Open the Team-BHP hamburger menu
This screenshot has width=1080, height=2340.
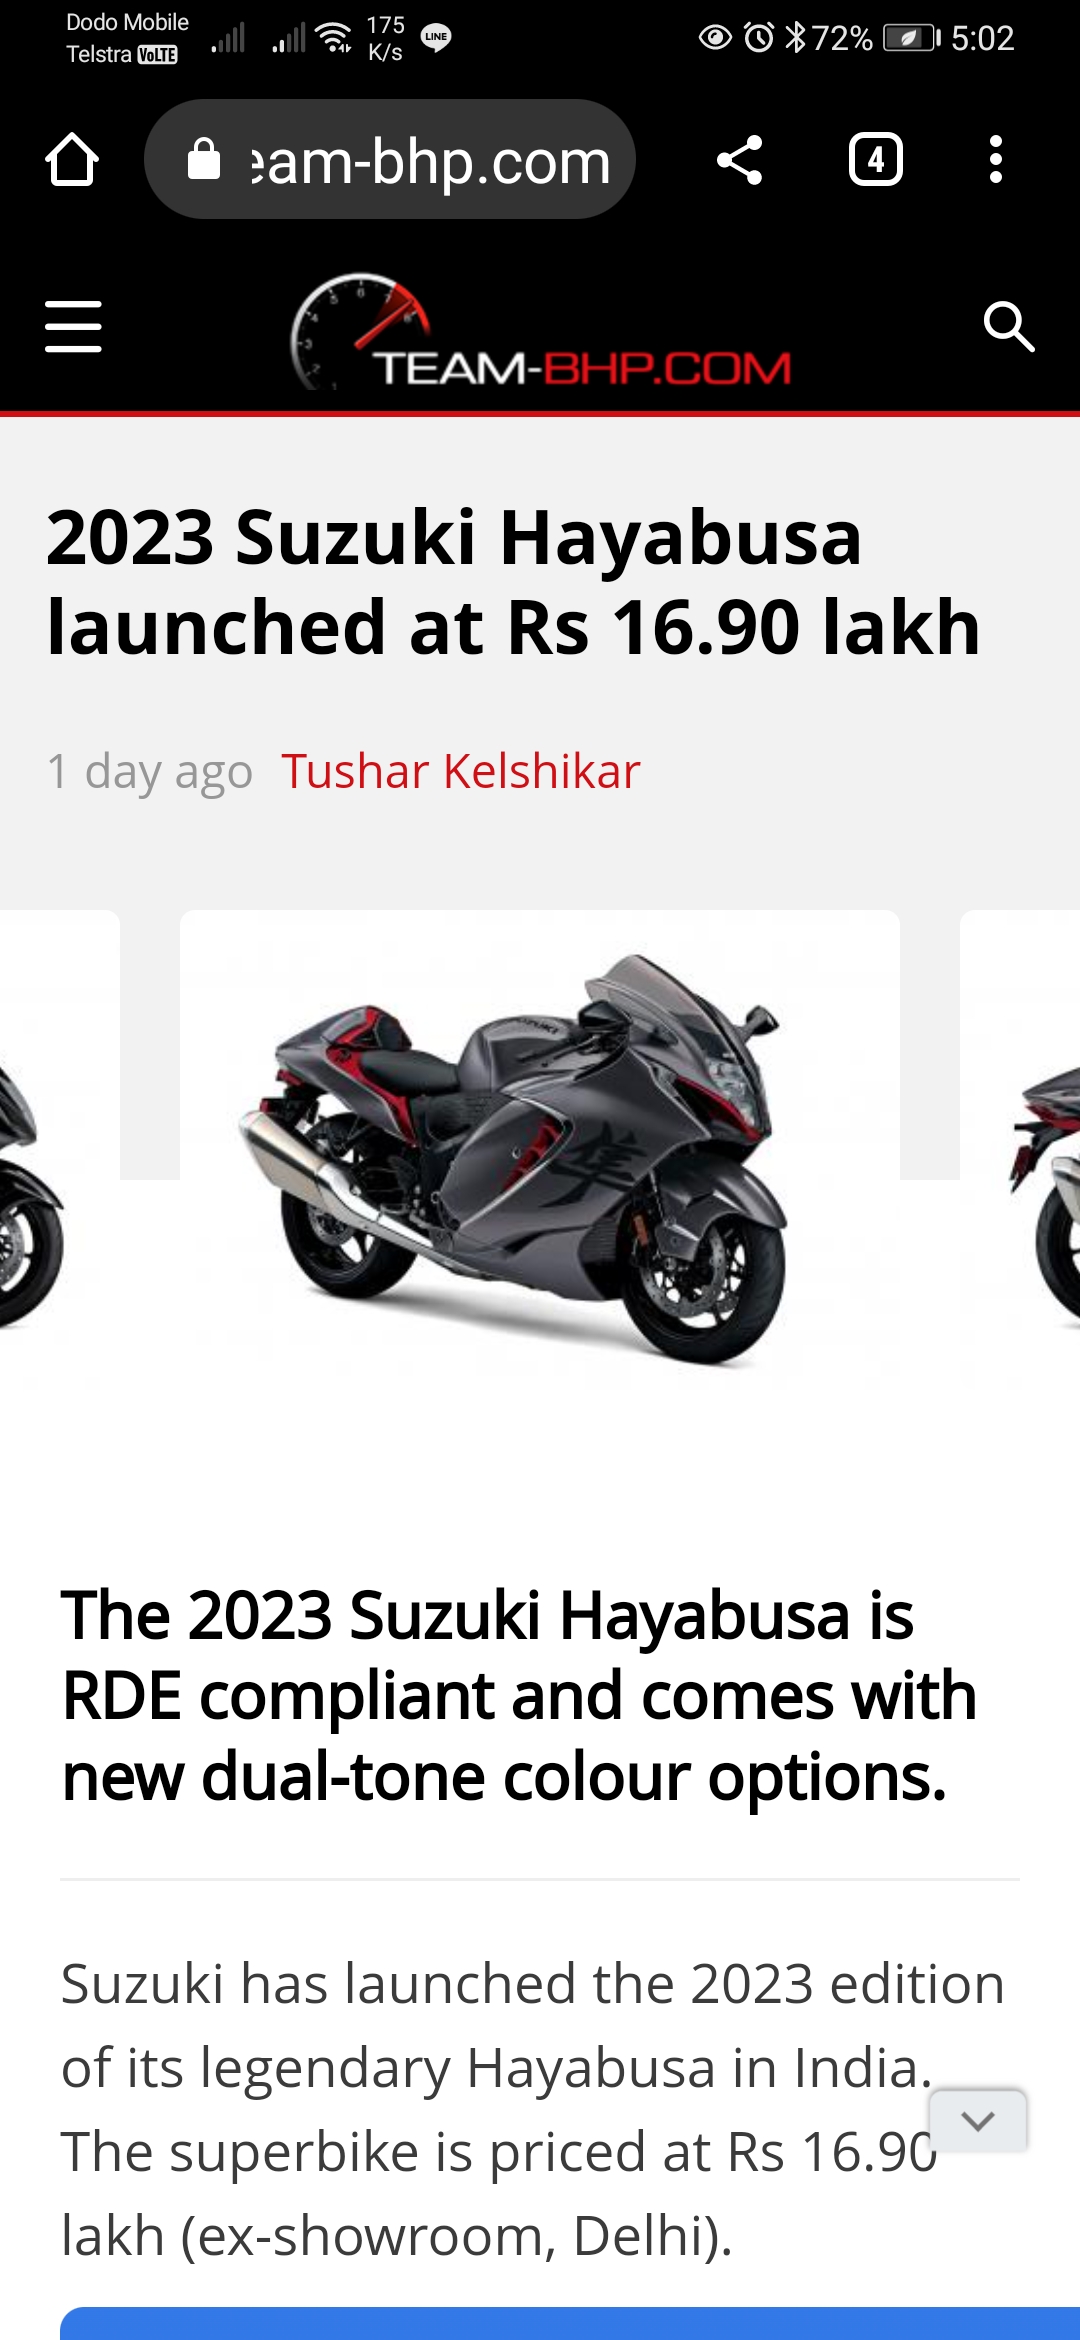pyautogui.click(x=73, y=327)
